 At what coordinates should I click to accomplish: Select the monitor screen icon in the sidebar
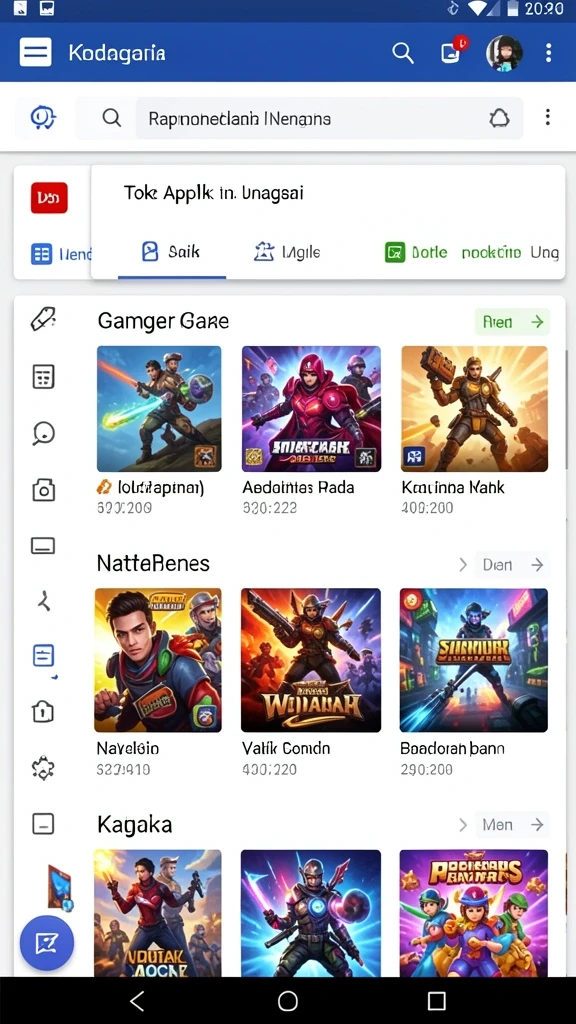tap(43, 545)
